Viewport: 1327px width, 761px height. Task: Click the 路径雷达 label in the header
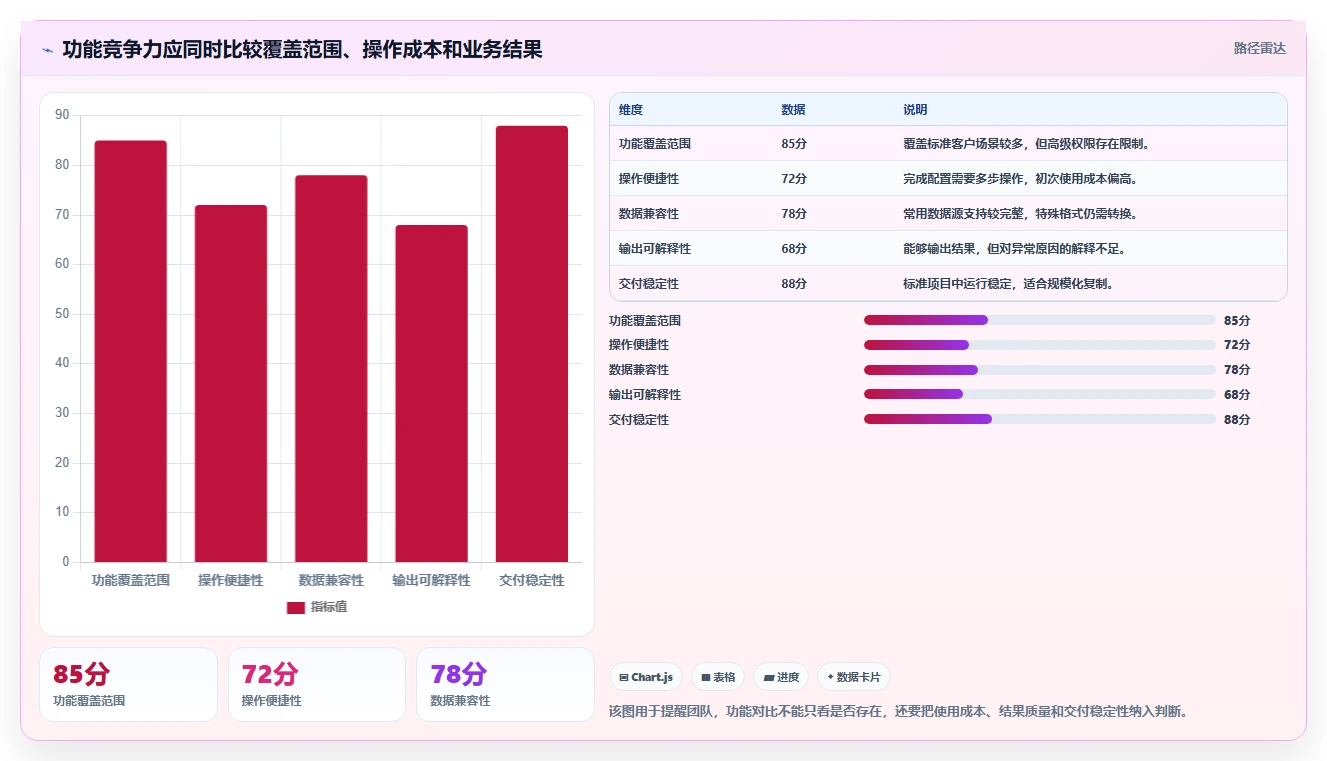point(1259,48)
